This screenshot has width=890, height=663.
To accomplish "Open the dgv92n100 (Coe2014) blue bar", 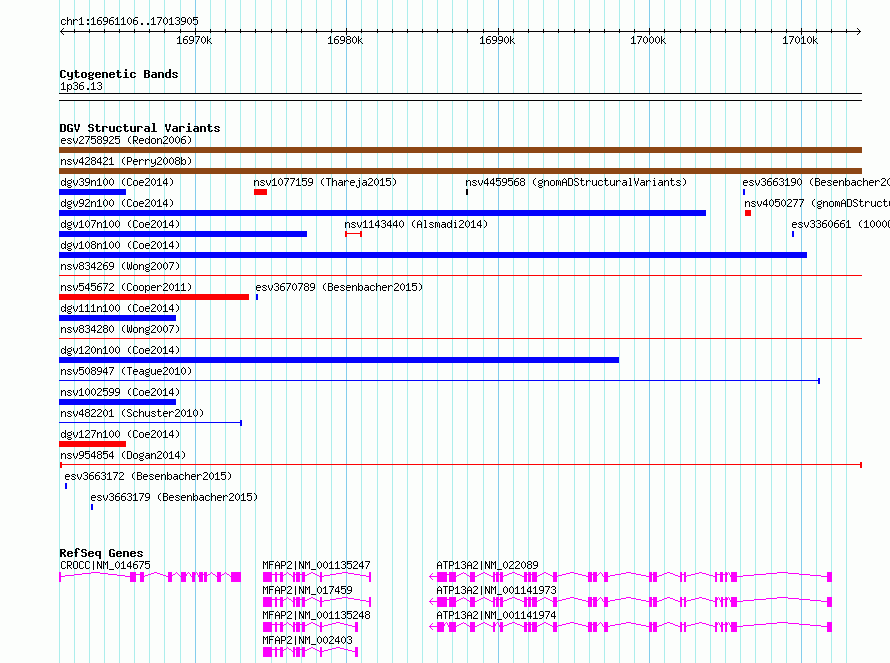I will (x=383, y=213).
